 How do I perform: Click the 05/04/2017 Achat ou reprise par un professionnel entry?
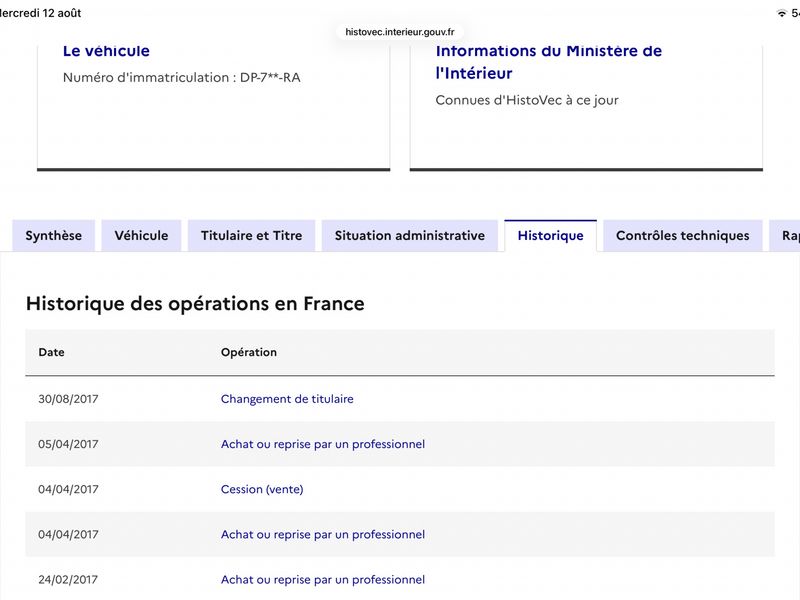[323, 444]
